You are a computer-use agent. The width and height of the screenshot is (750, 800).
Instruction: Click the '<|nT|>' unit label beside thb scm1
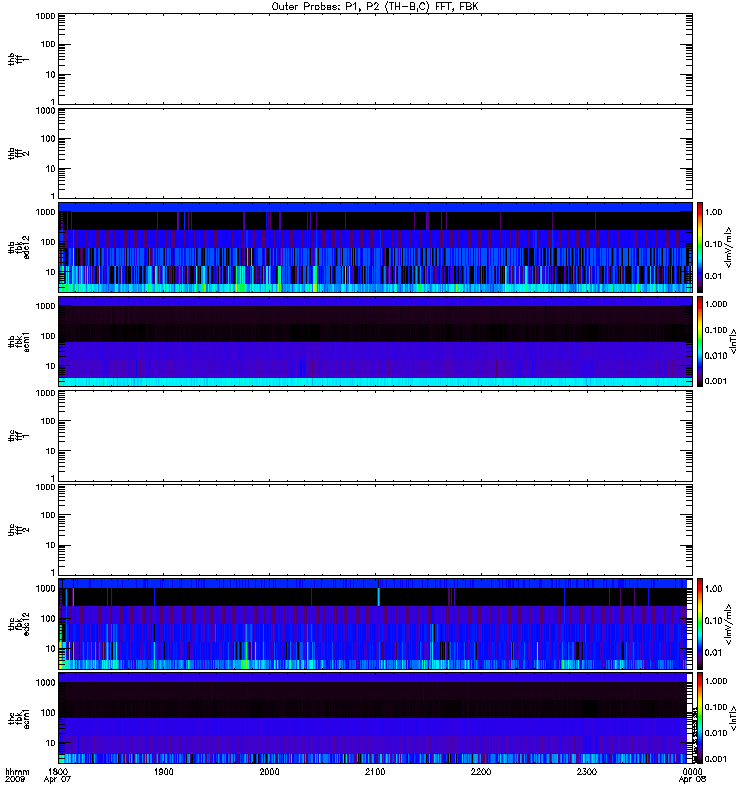[733, 341]
